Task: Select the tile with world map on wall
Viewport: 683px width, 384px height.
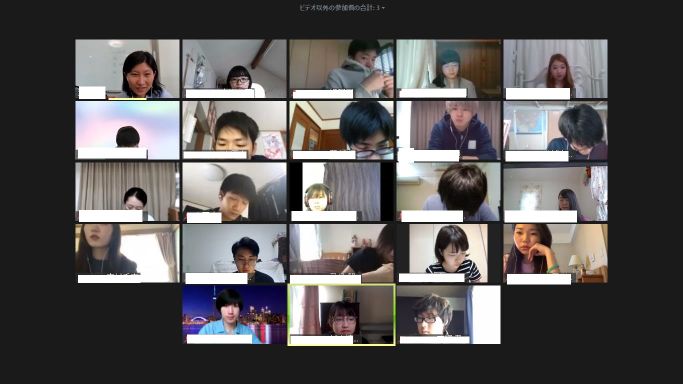Action: pos(556,130)
